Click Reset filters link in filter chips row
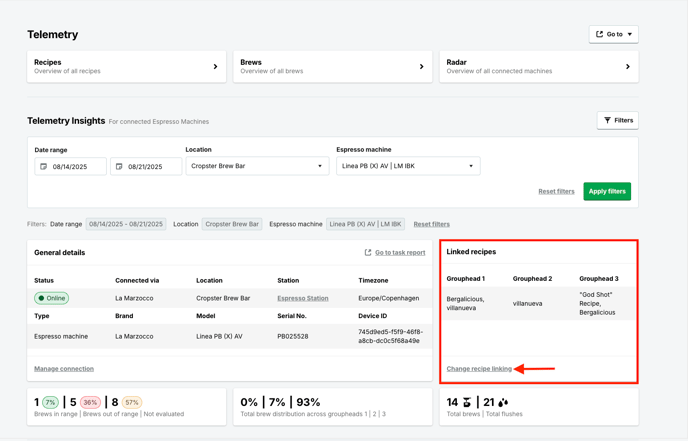Viewport: 688px width, 441px height. (431, 224)
